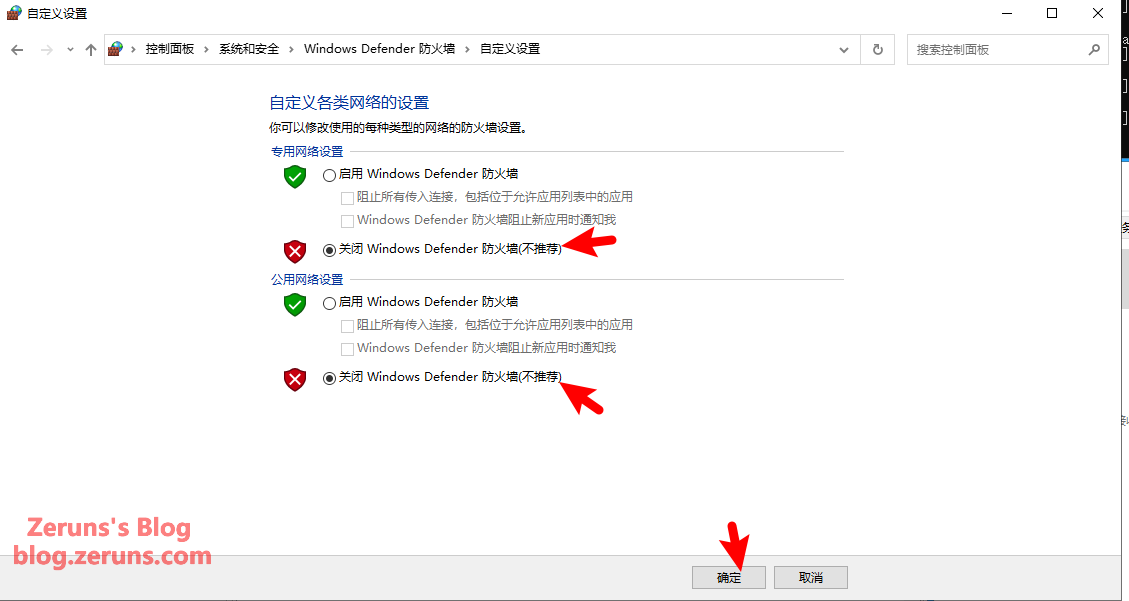Click the back navigation arrow
1129x601 pixels.
[x=17, y=50]
